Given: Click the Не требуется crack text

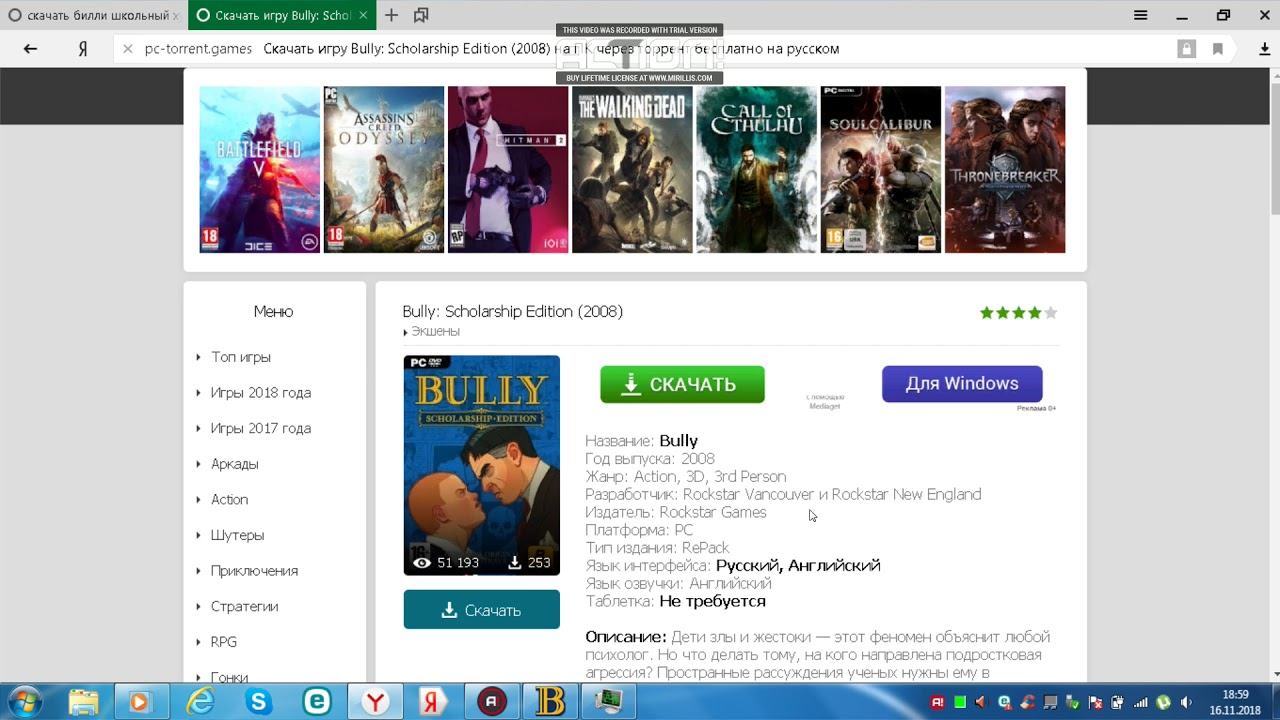Looking at the screenshot, I should click(x=712, y=602).
